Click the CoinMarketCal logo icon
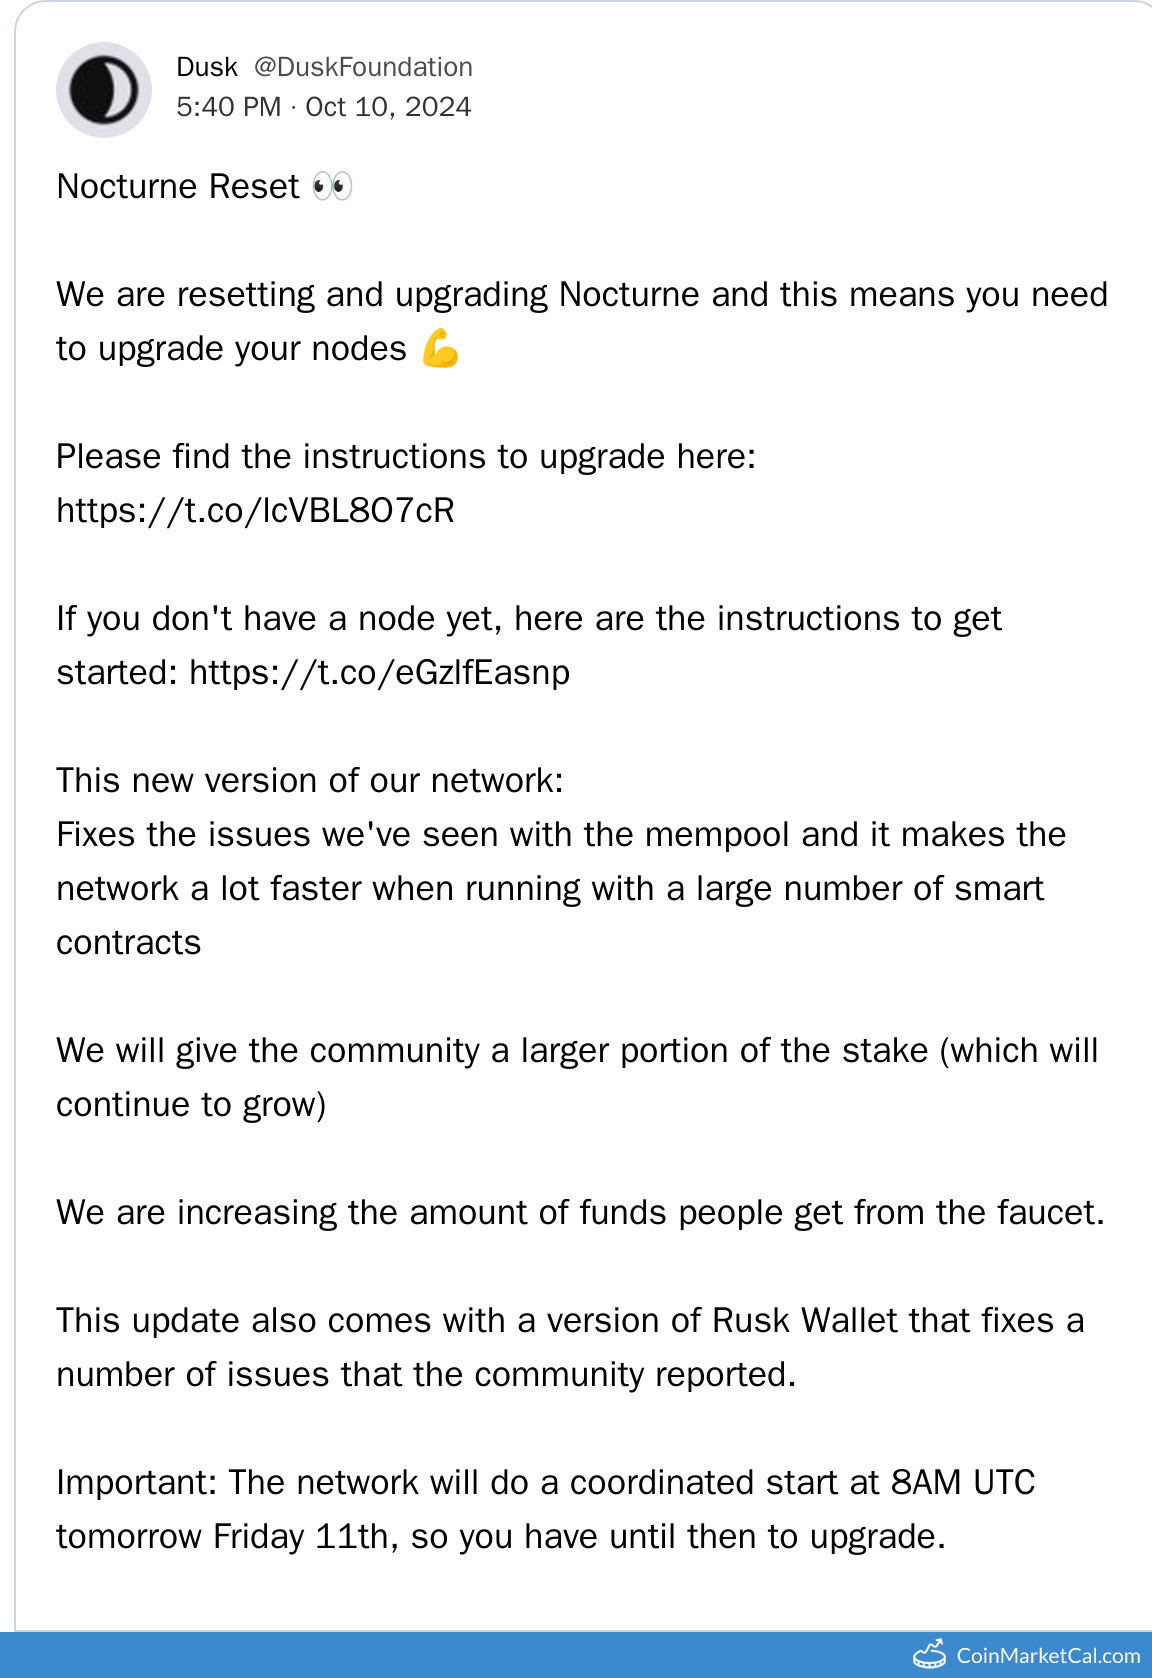Screen dimensions: 1152x1678 929,1654
